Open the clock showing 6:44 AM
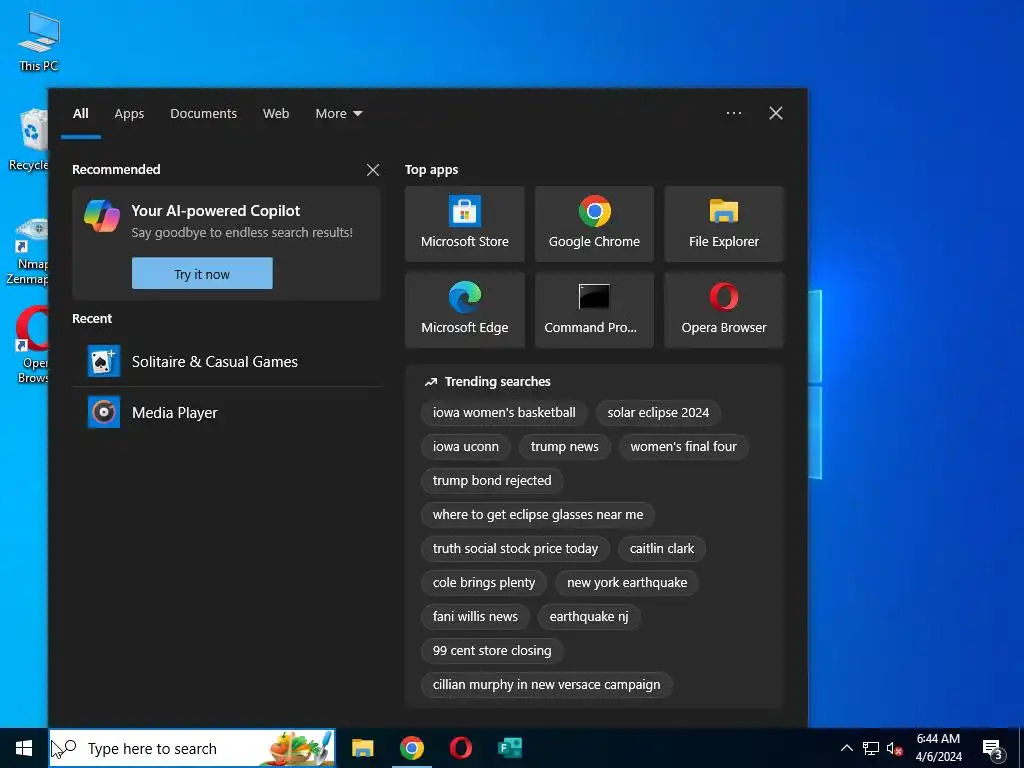This screenshot has width=1024, height=768. point(938,748)
